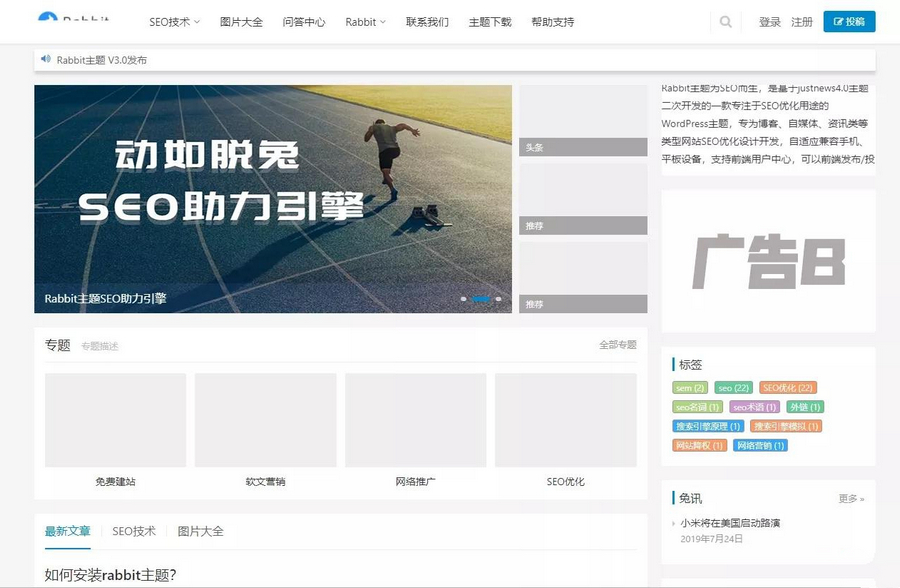The width and height of the screenshot is (900, 588).
Task: Select the first carousel dot indicator
Action: (x=463, y=299)
